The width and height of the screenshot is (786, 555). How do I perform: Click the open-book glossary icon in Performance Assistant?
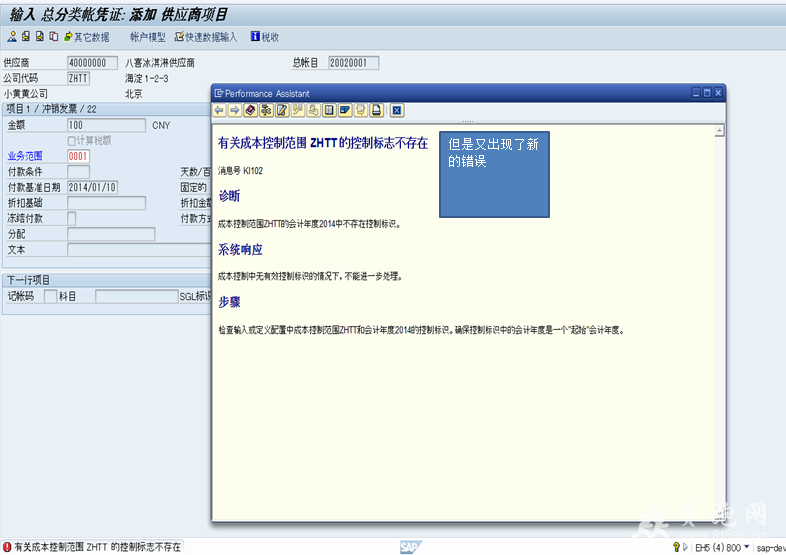click(329, 110)
